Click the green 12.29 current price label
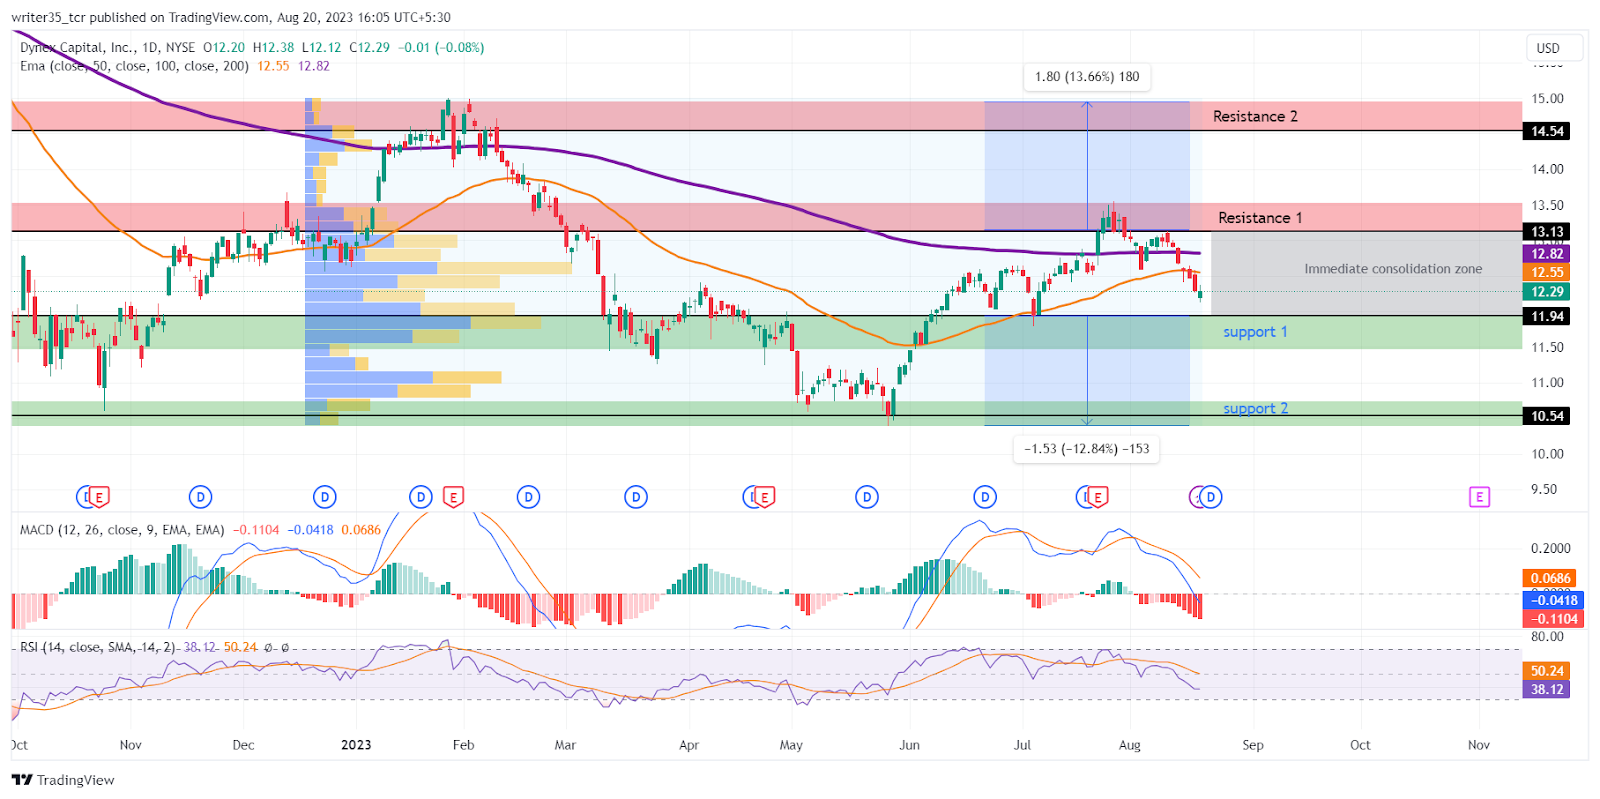The width and height of the screenshot is (1600, 799). tap(1546, 292)
